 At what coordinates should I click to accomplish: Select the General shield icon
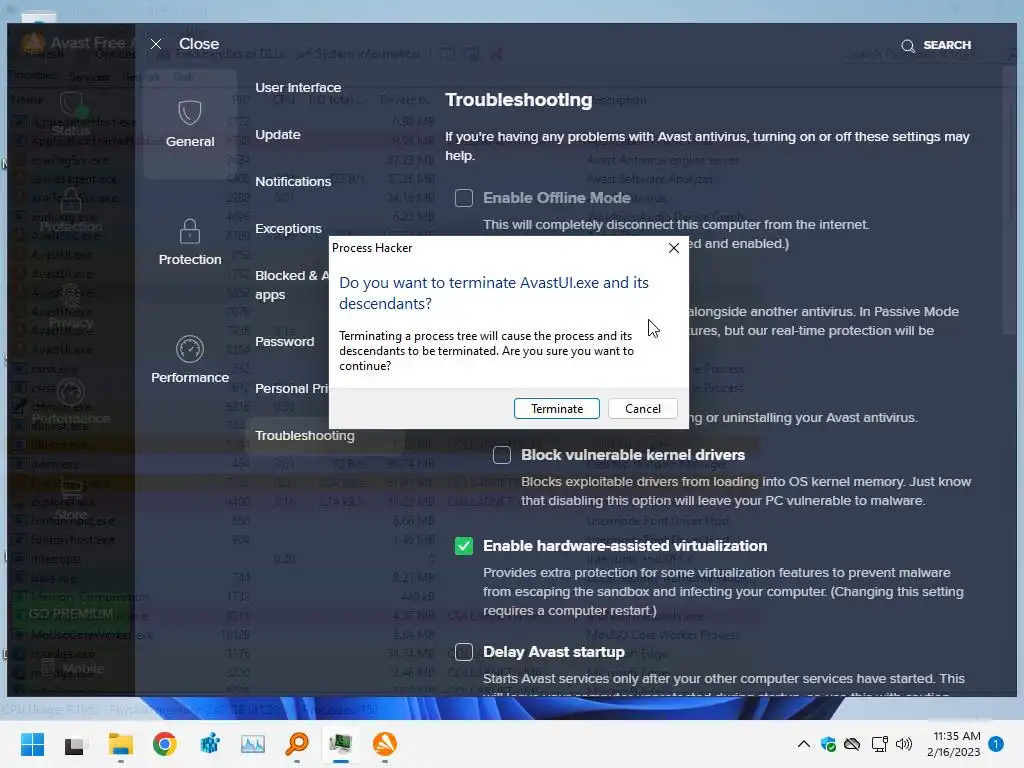coord(190,113)
